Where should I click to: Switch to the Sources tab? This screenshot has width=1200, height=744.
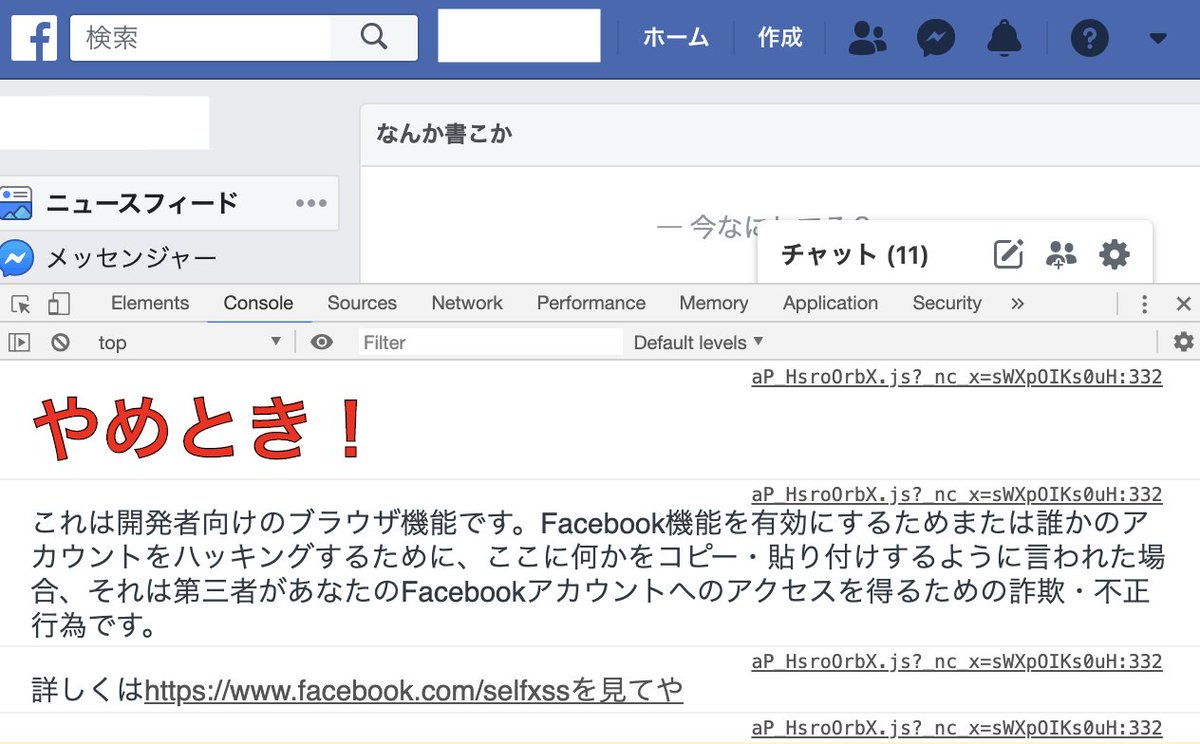[362, 303]
